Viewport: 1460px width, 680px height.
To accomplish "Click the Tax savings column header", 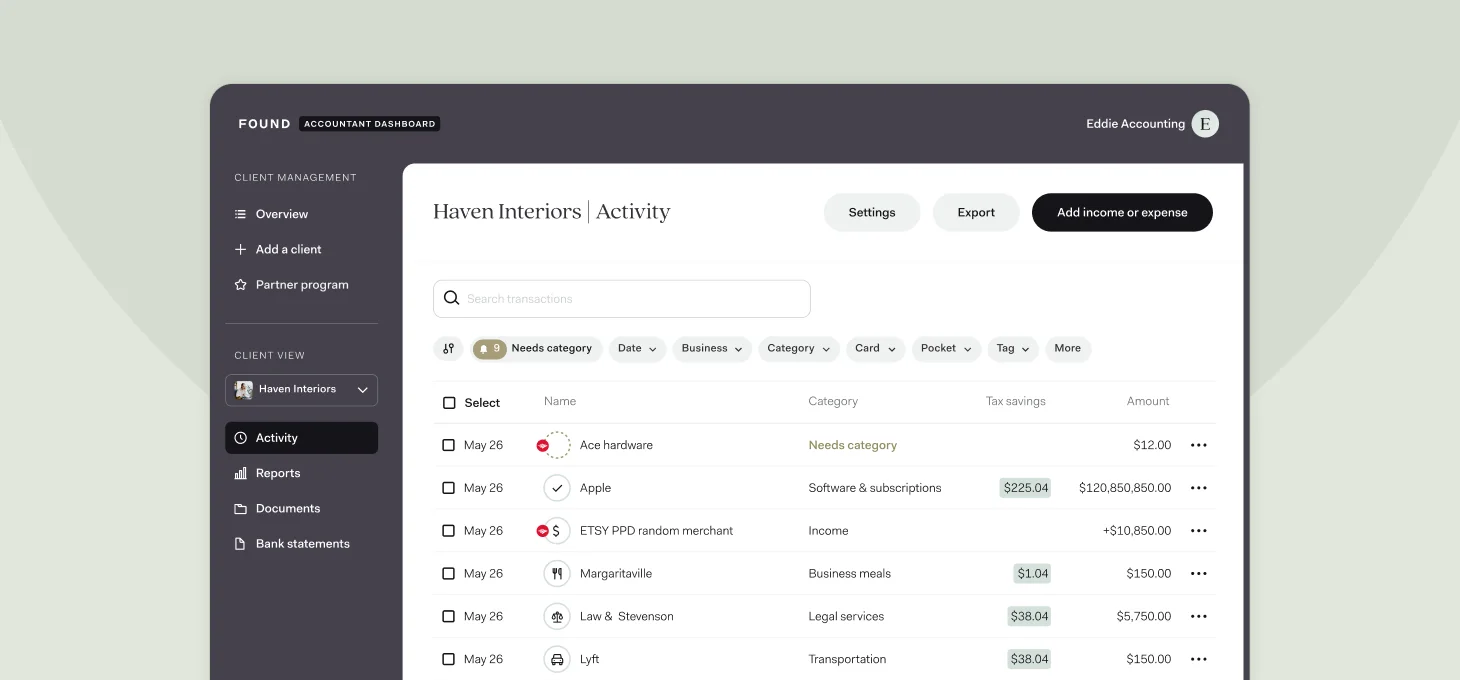I will click(1016, 401).
